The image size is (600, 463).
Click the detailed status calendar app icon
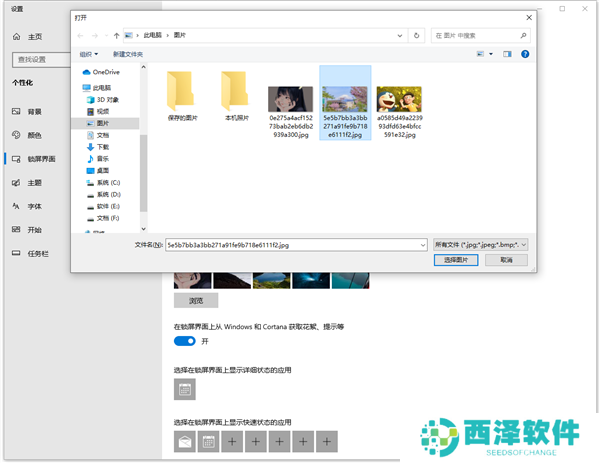click(185, 390)
